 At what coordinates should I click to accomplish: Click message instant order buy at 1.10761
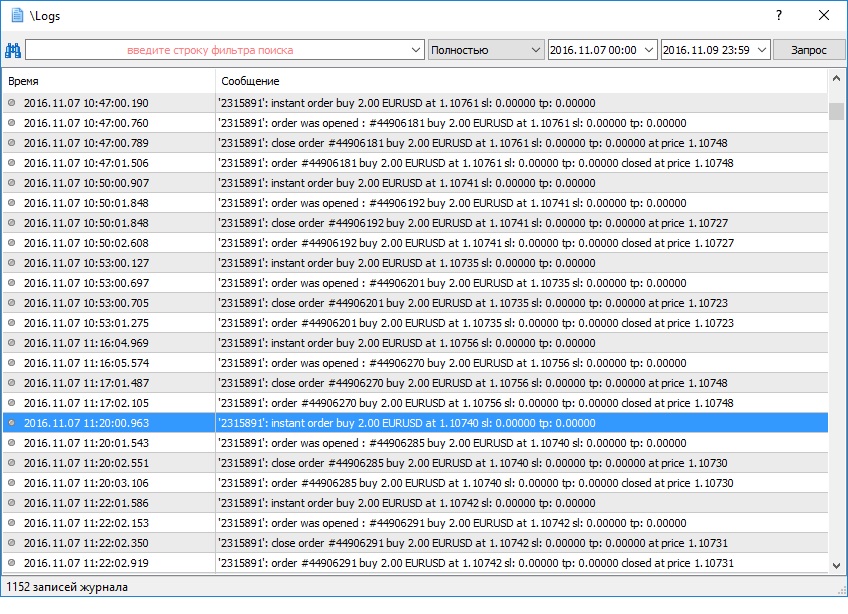coord(407,103)
